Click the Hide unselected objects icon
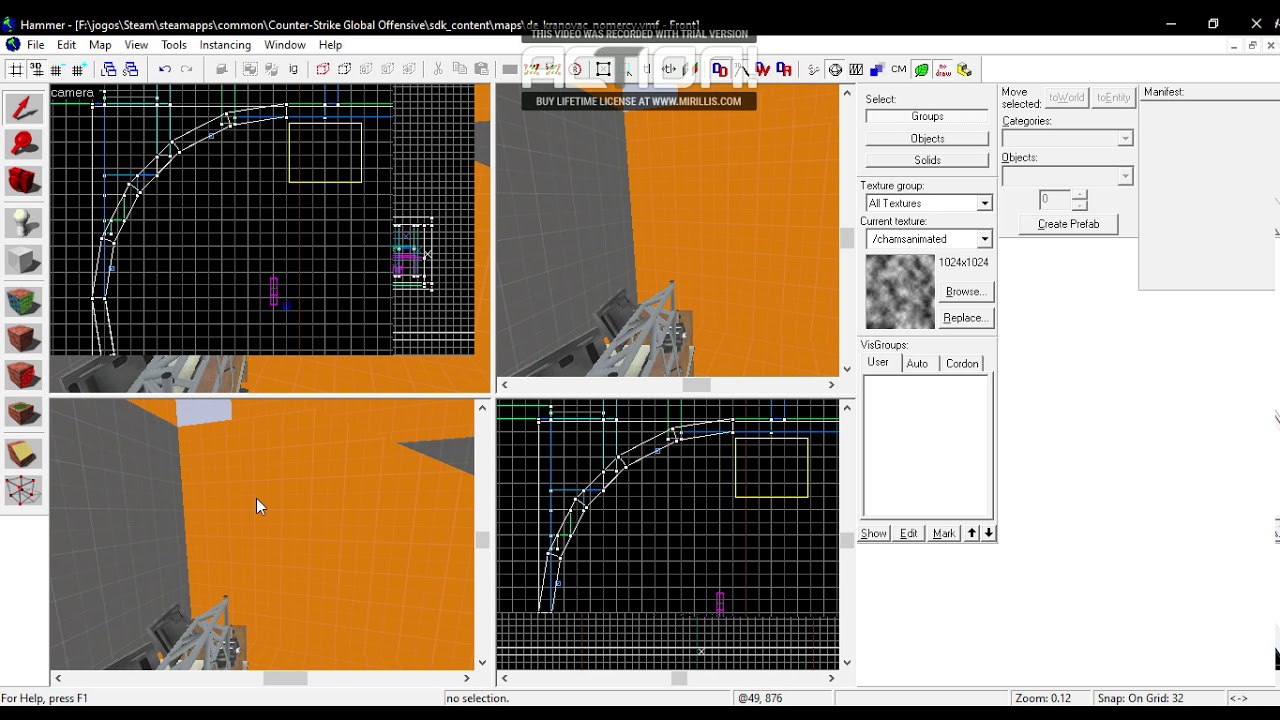 344,69
